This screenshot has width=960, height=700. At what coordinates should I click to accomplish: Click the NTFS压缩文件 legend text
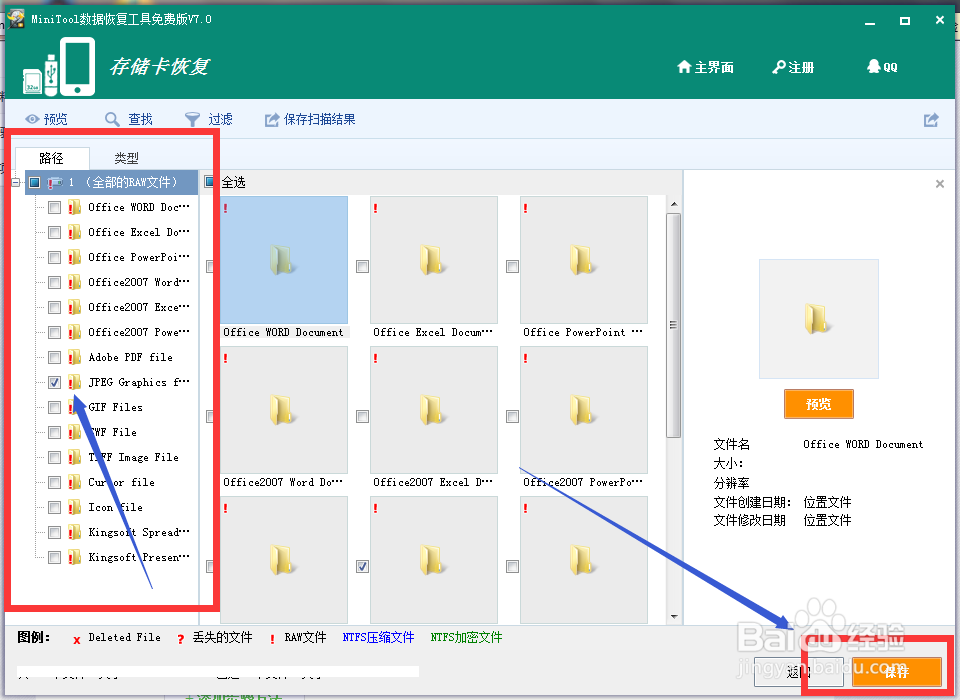pyautogui.click(x=378, y=638)
